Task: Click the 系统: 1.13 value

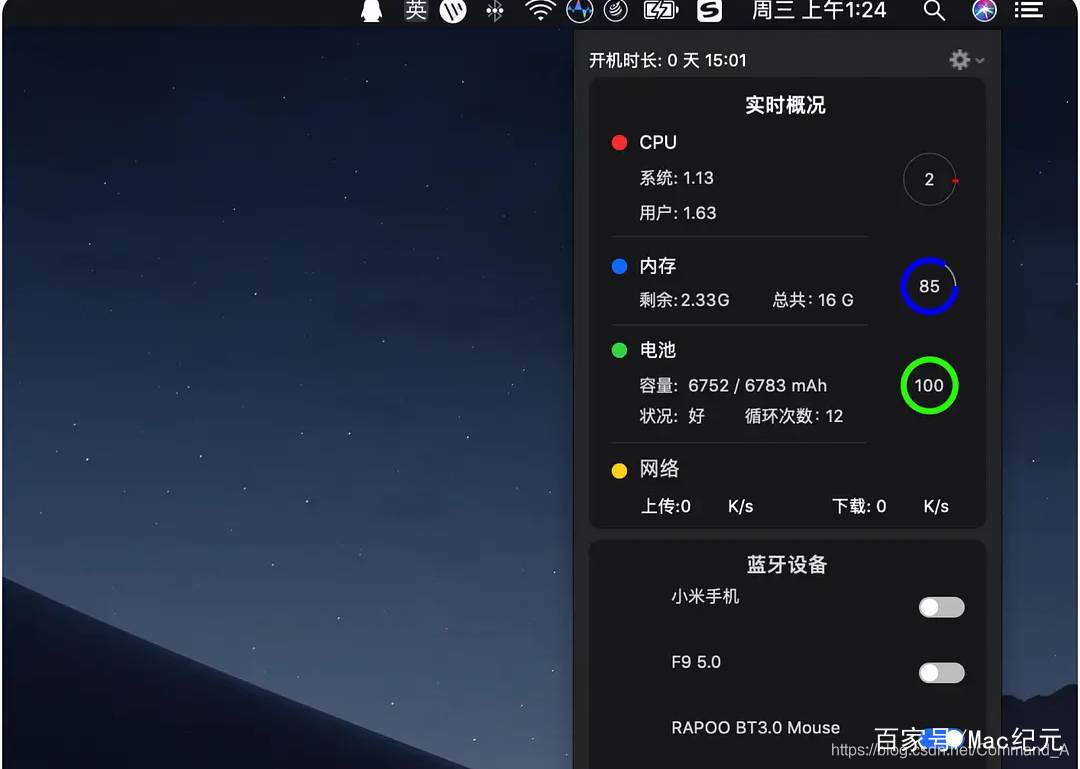Action: tap(676, 178)
